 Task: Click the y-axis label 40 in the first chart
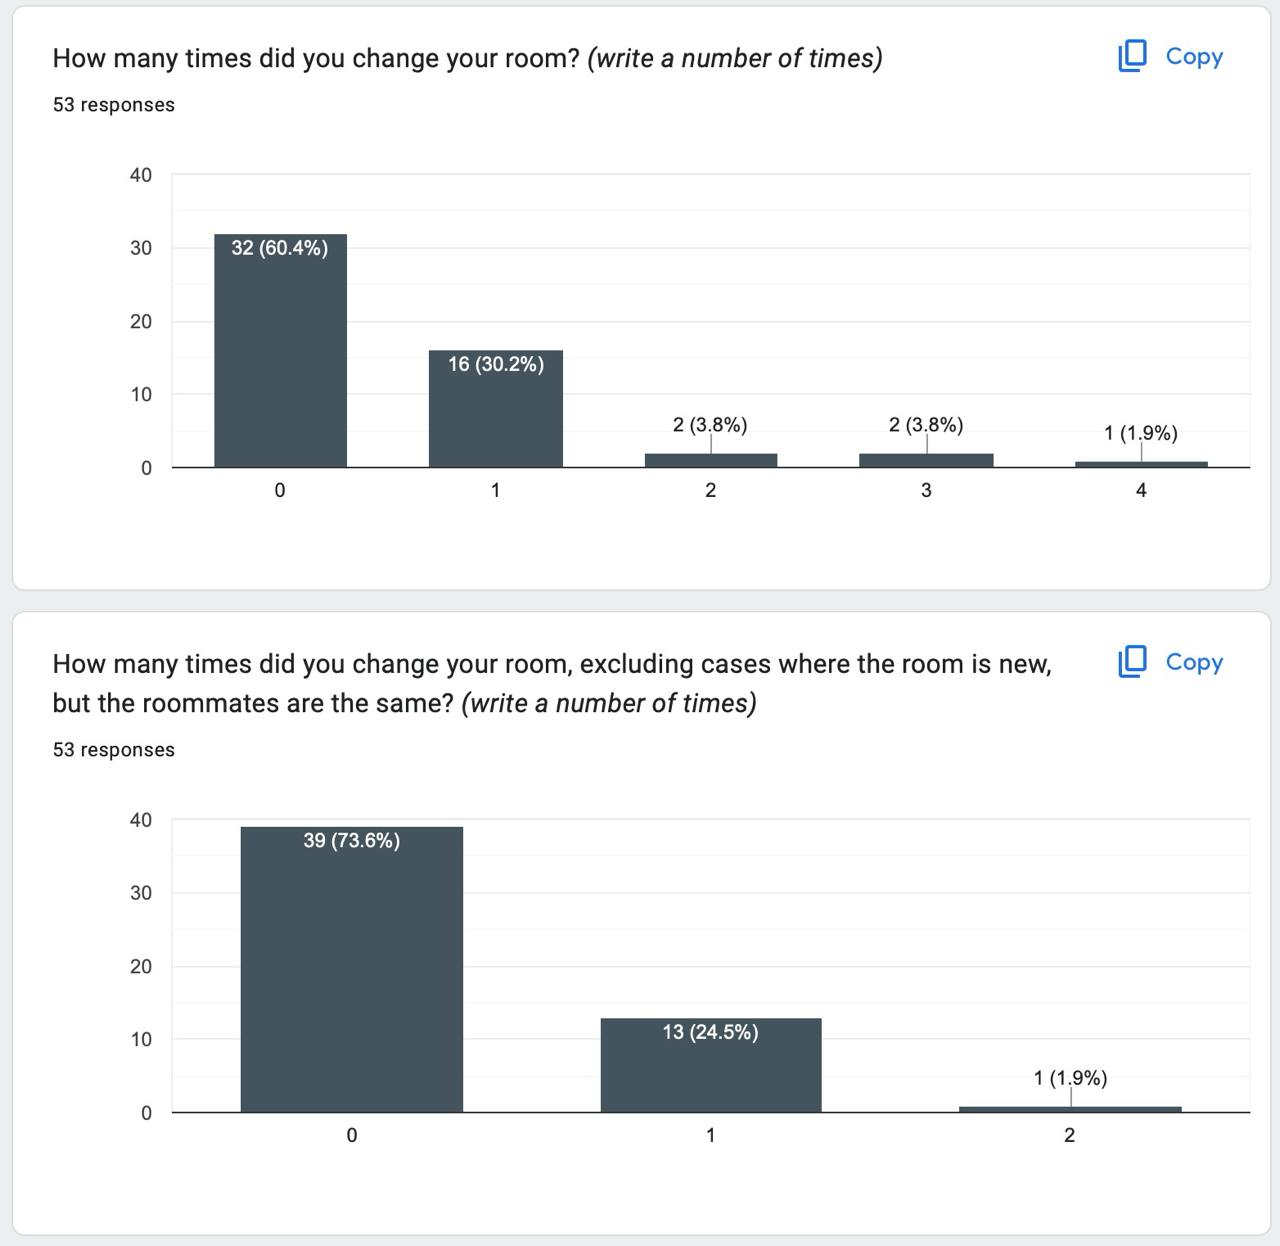(x=141, y=175)
